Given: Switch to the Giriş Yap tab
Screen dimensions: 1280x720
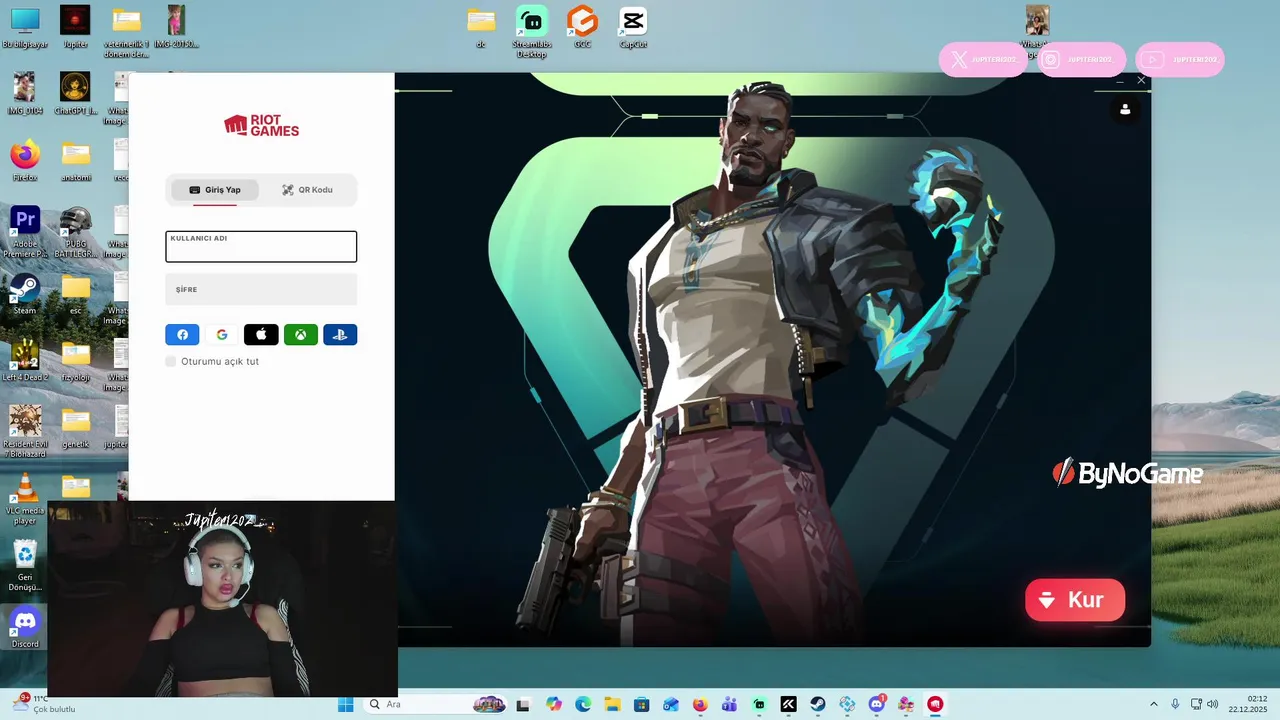Looking at the screenshot, I should [x=215, y=190].
